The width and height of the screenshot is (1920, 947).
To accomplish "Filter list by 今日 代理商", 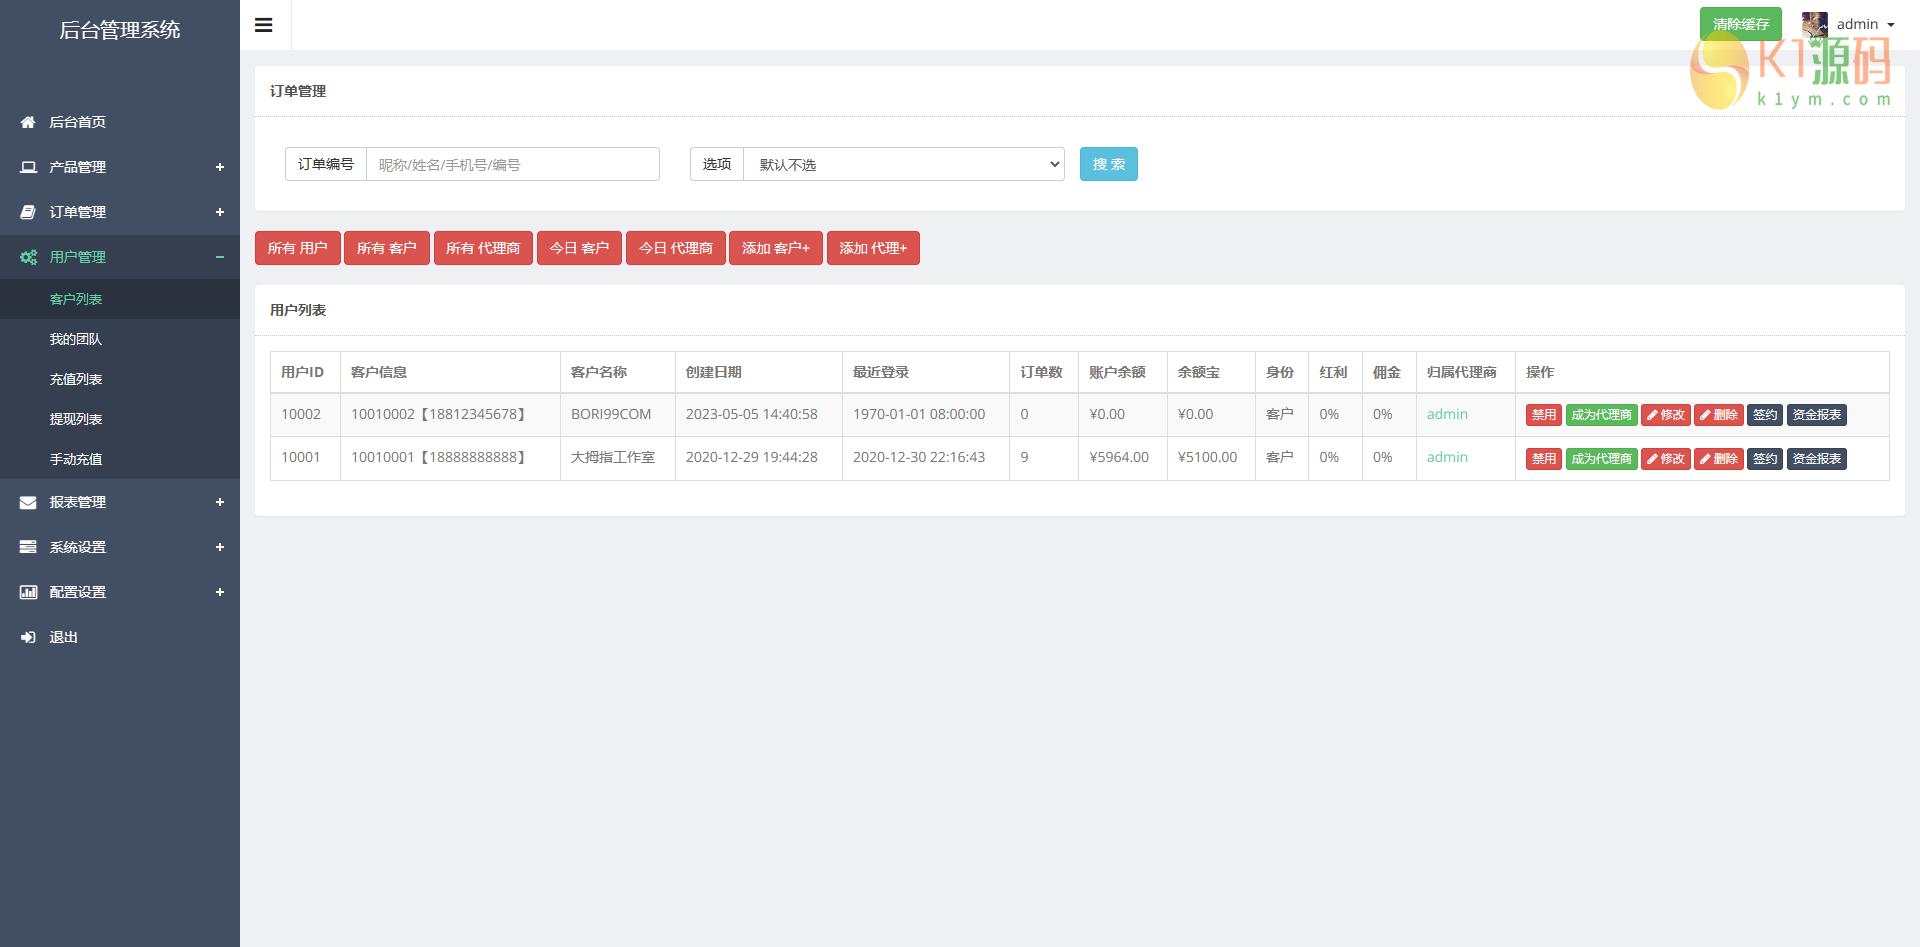I will (675, 248).
